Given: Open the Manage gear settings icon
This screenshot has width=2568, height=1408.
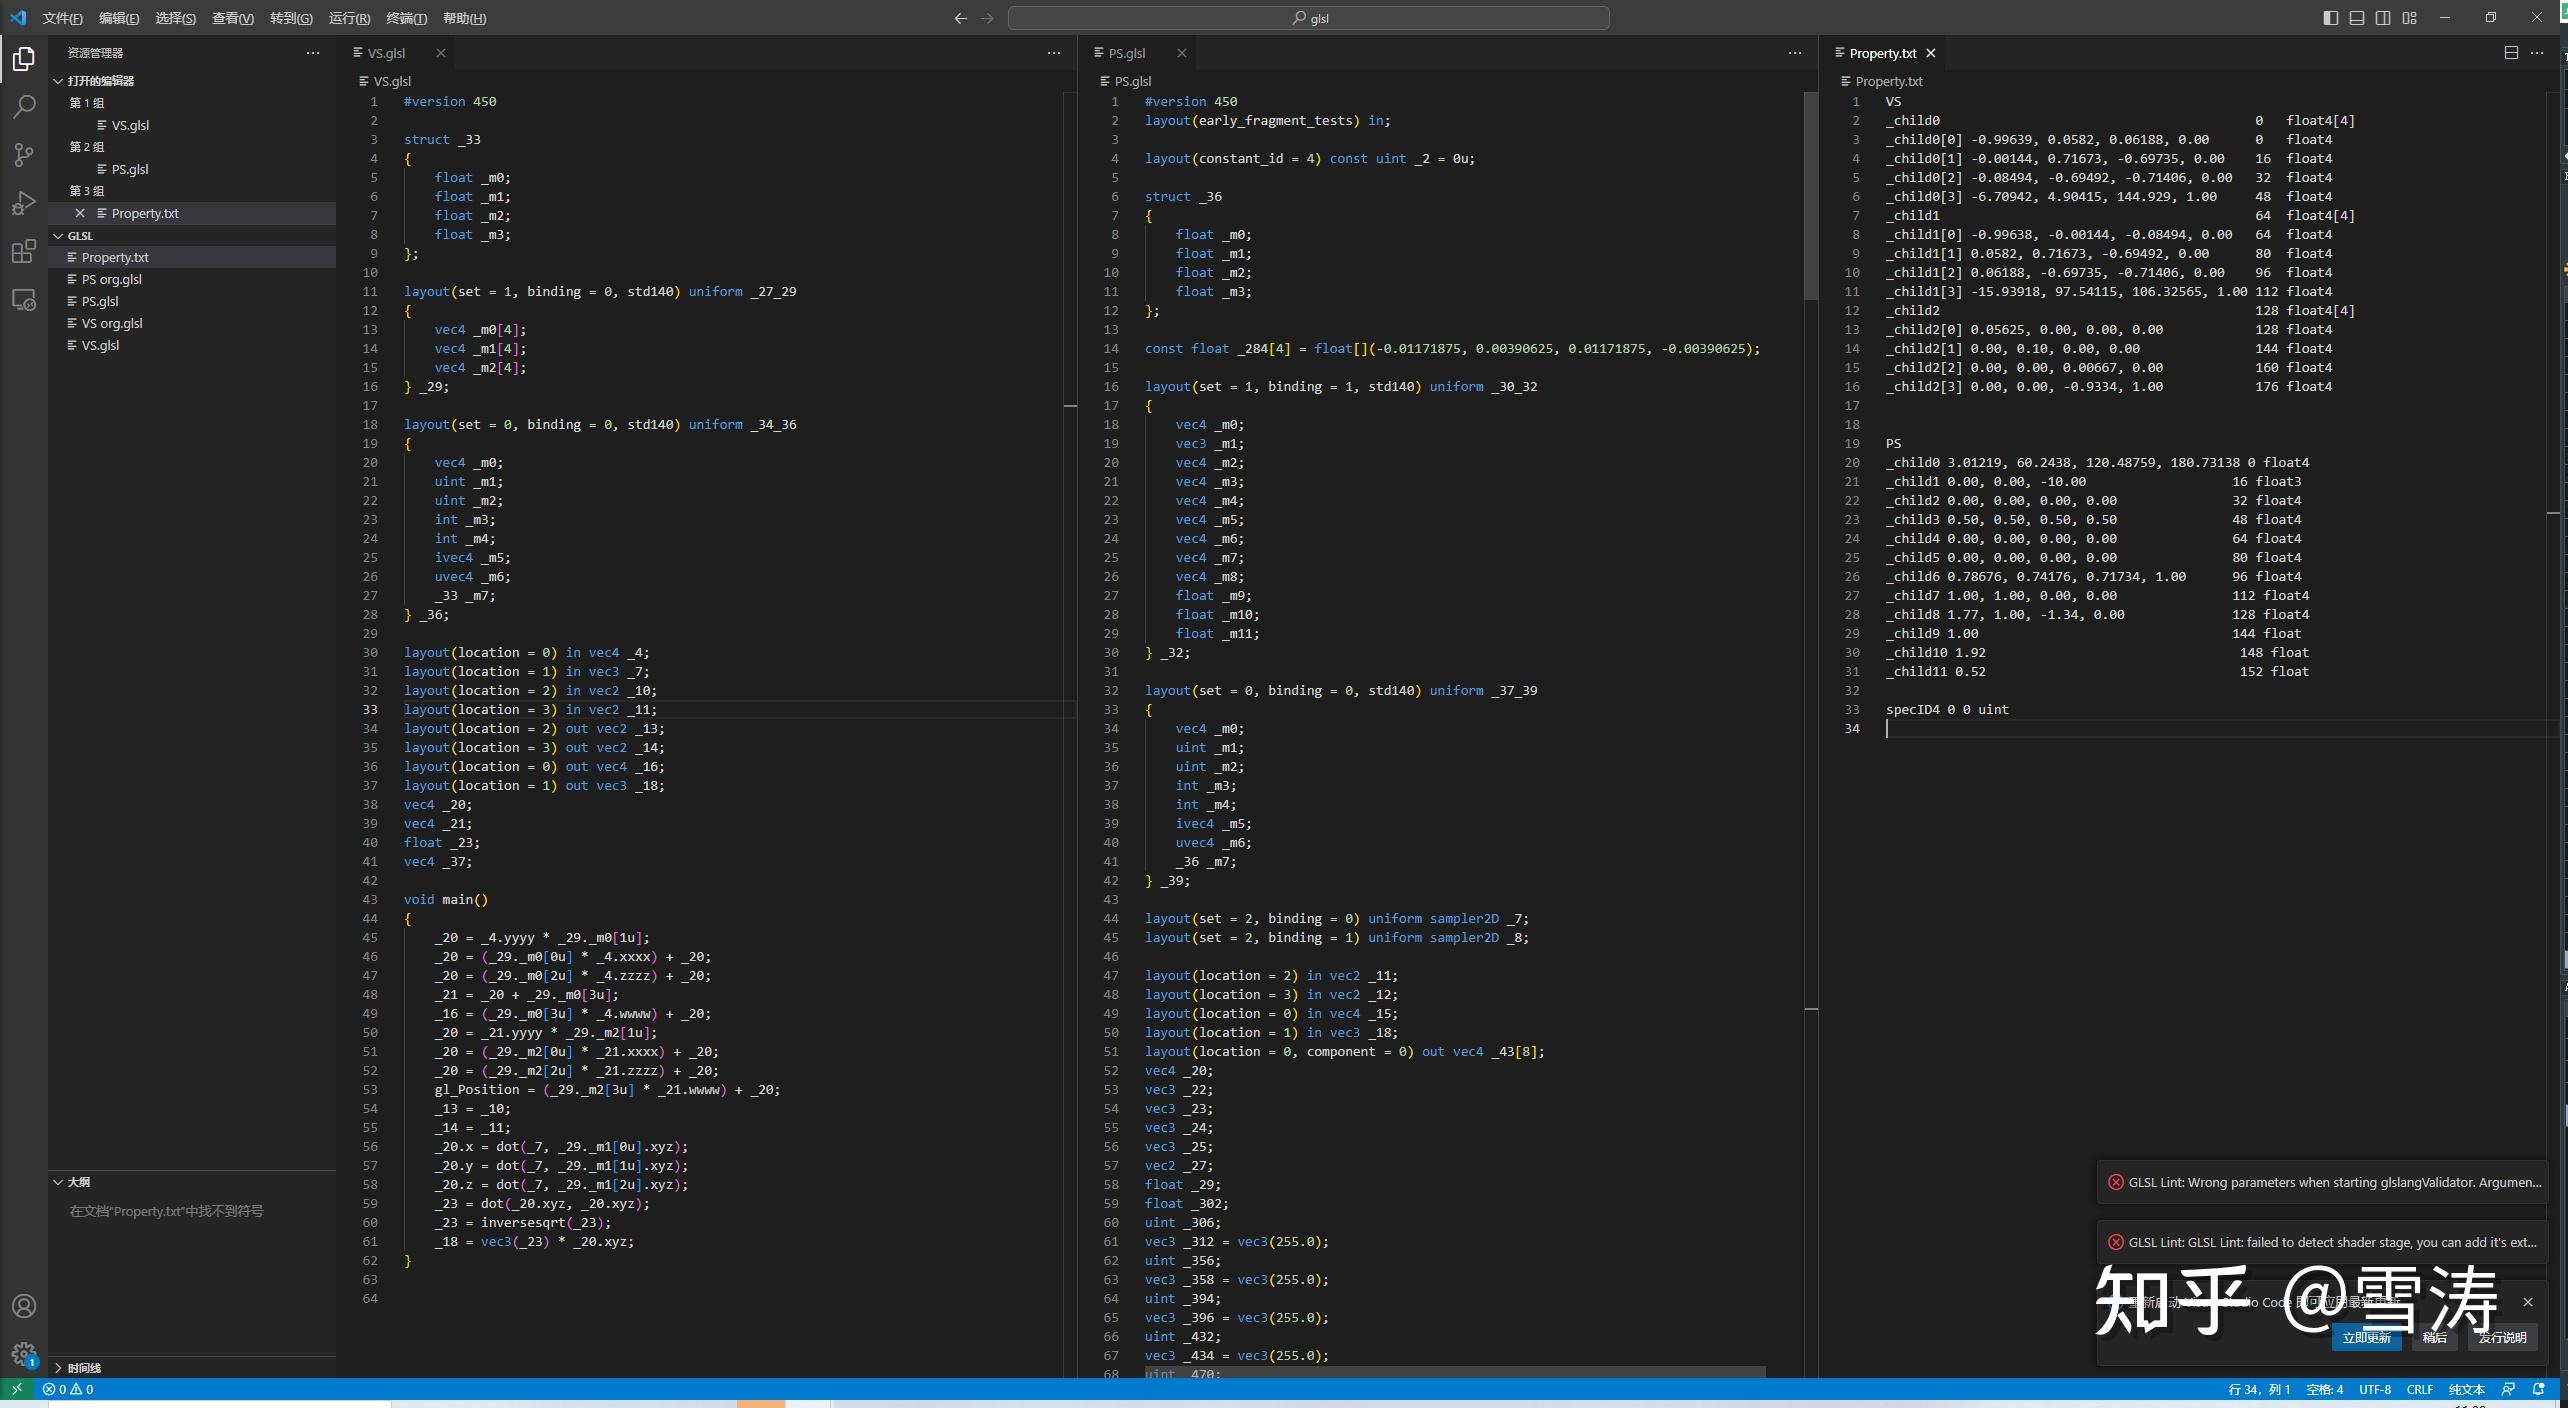Looking at the screenshot, I should coord(24,1354).
